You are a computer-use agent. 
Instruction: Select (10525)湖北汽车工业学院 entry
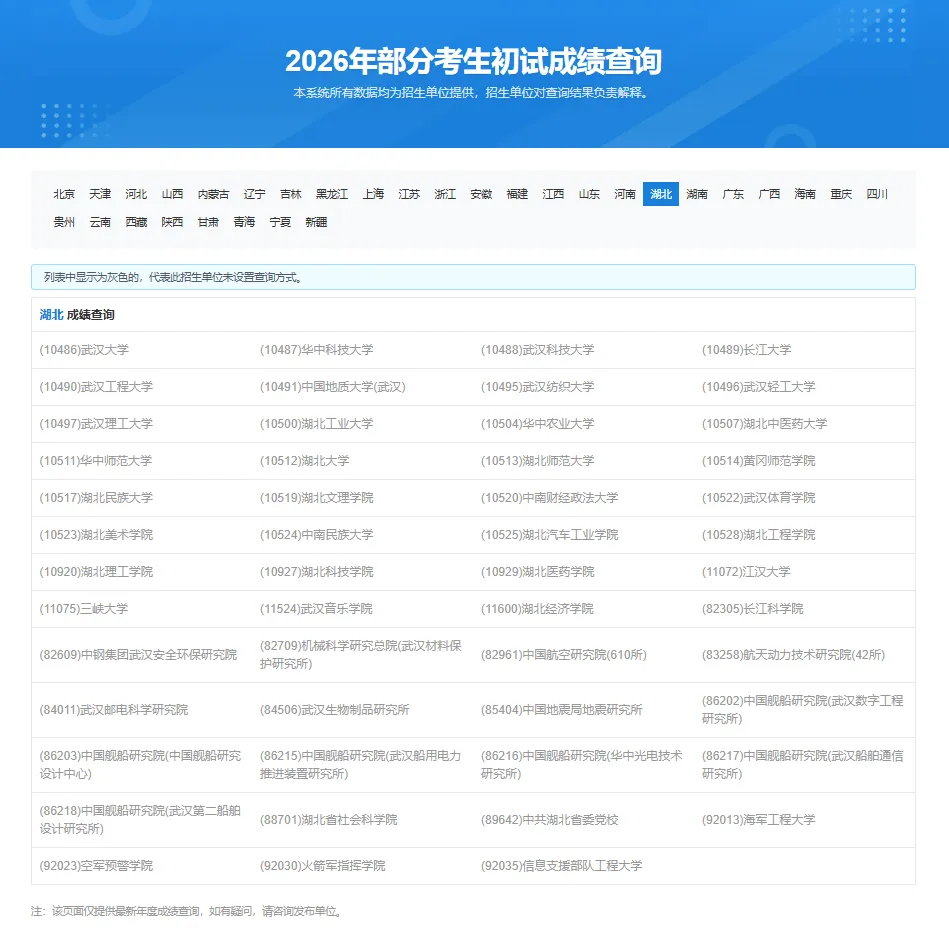point(550,534)
